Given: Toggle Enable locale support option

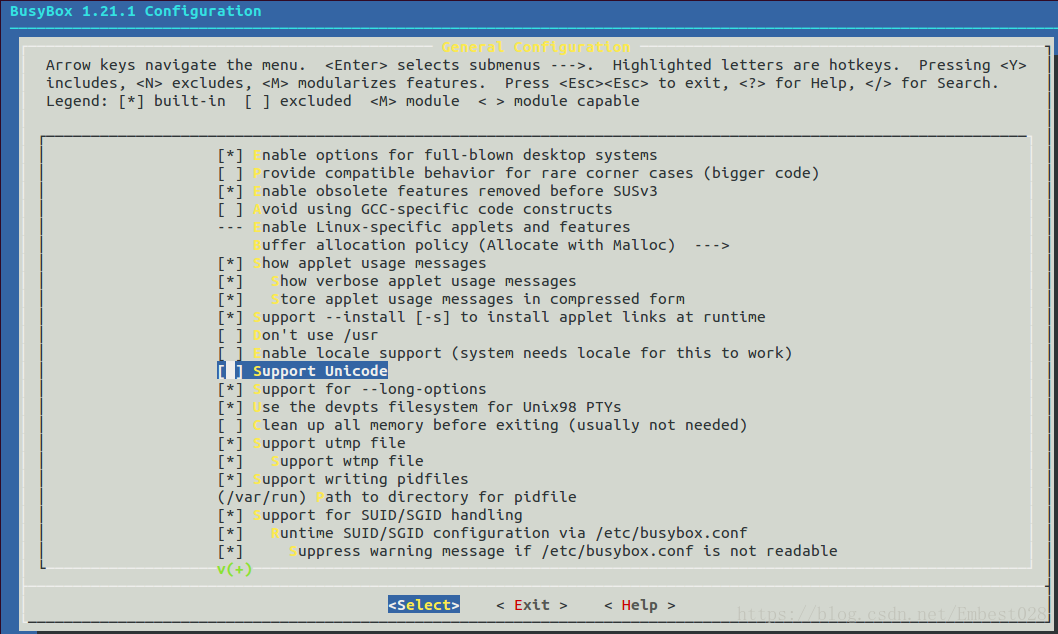Looking at the screenshot, I should [x=505, y=353].
